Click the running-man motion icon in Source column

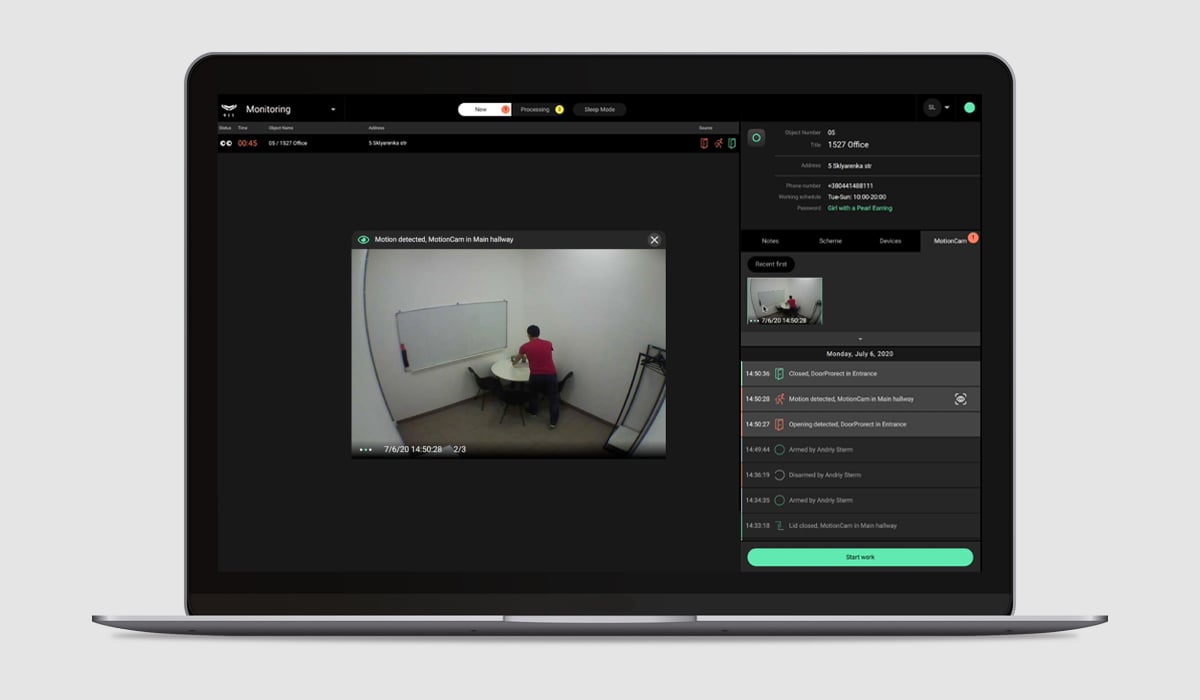[718, 143]
